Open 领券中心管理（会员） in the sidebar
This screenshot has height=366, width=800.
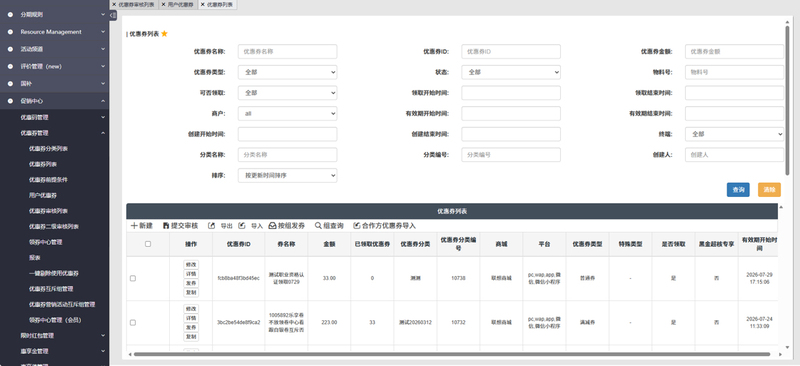click(55, 320)
